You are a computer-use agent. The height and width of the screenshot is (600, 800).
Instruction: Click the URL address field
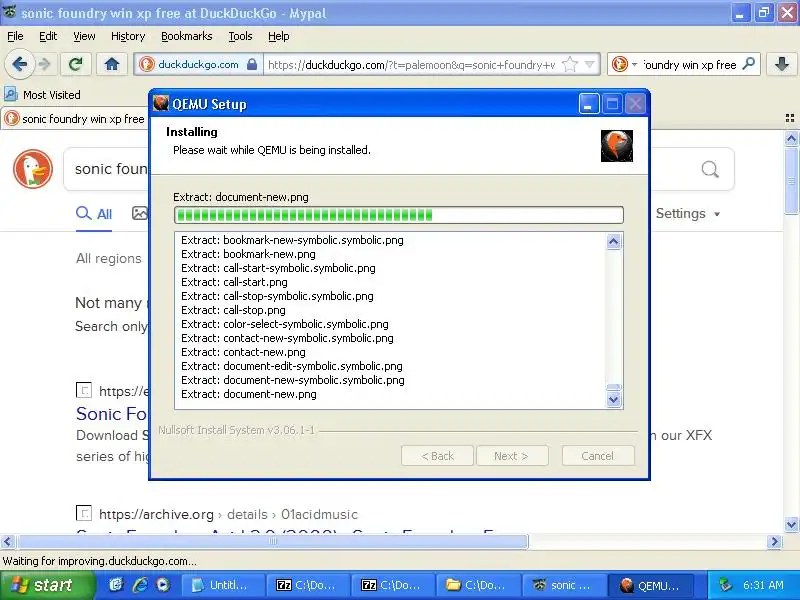(x=411, y=65)
